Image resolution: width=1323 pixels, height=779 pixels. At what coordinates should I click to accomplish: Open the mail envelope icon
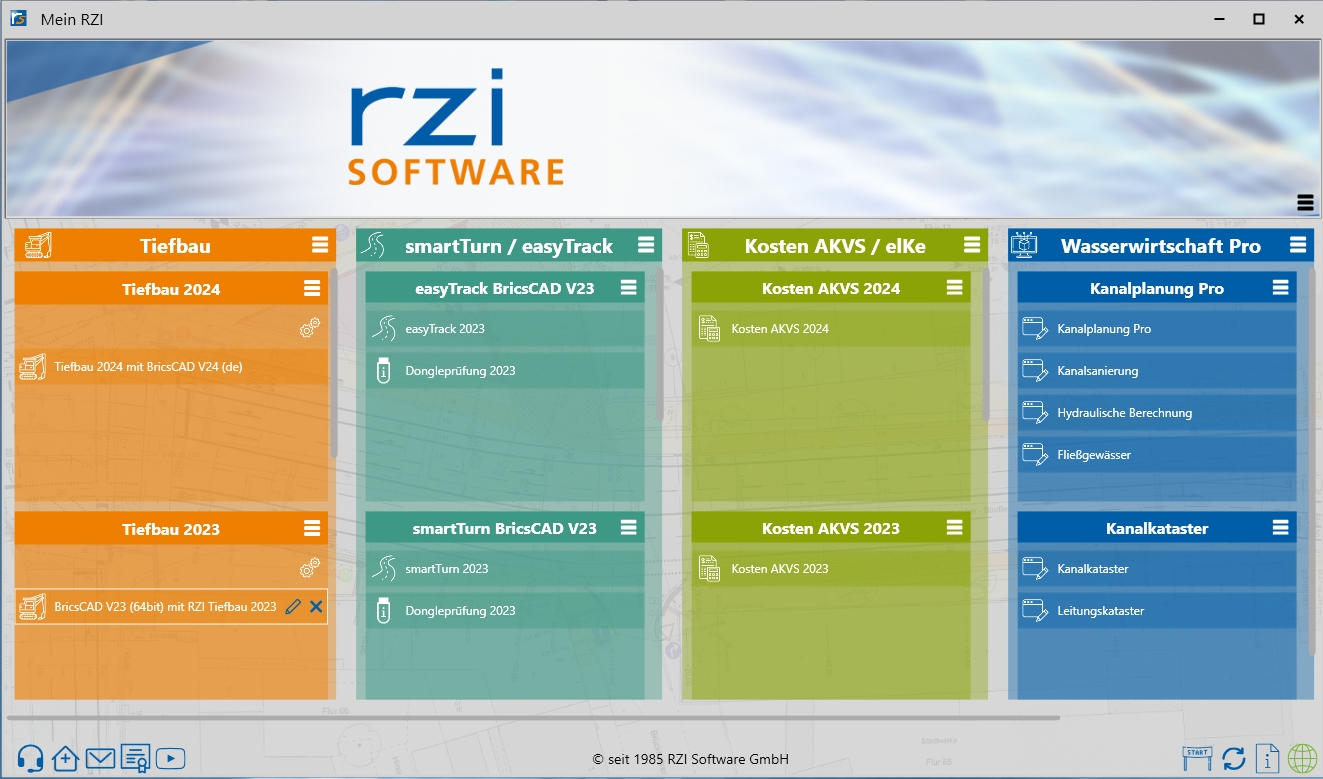(x=100, y=760)
